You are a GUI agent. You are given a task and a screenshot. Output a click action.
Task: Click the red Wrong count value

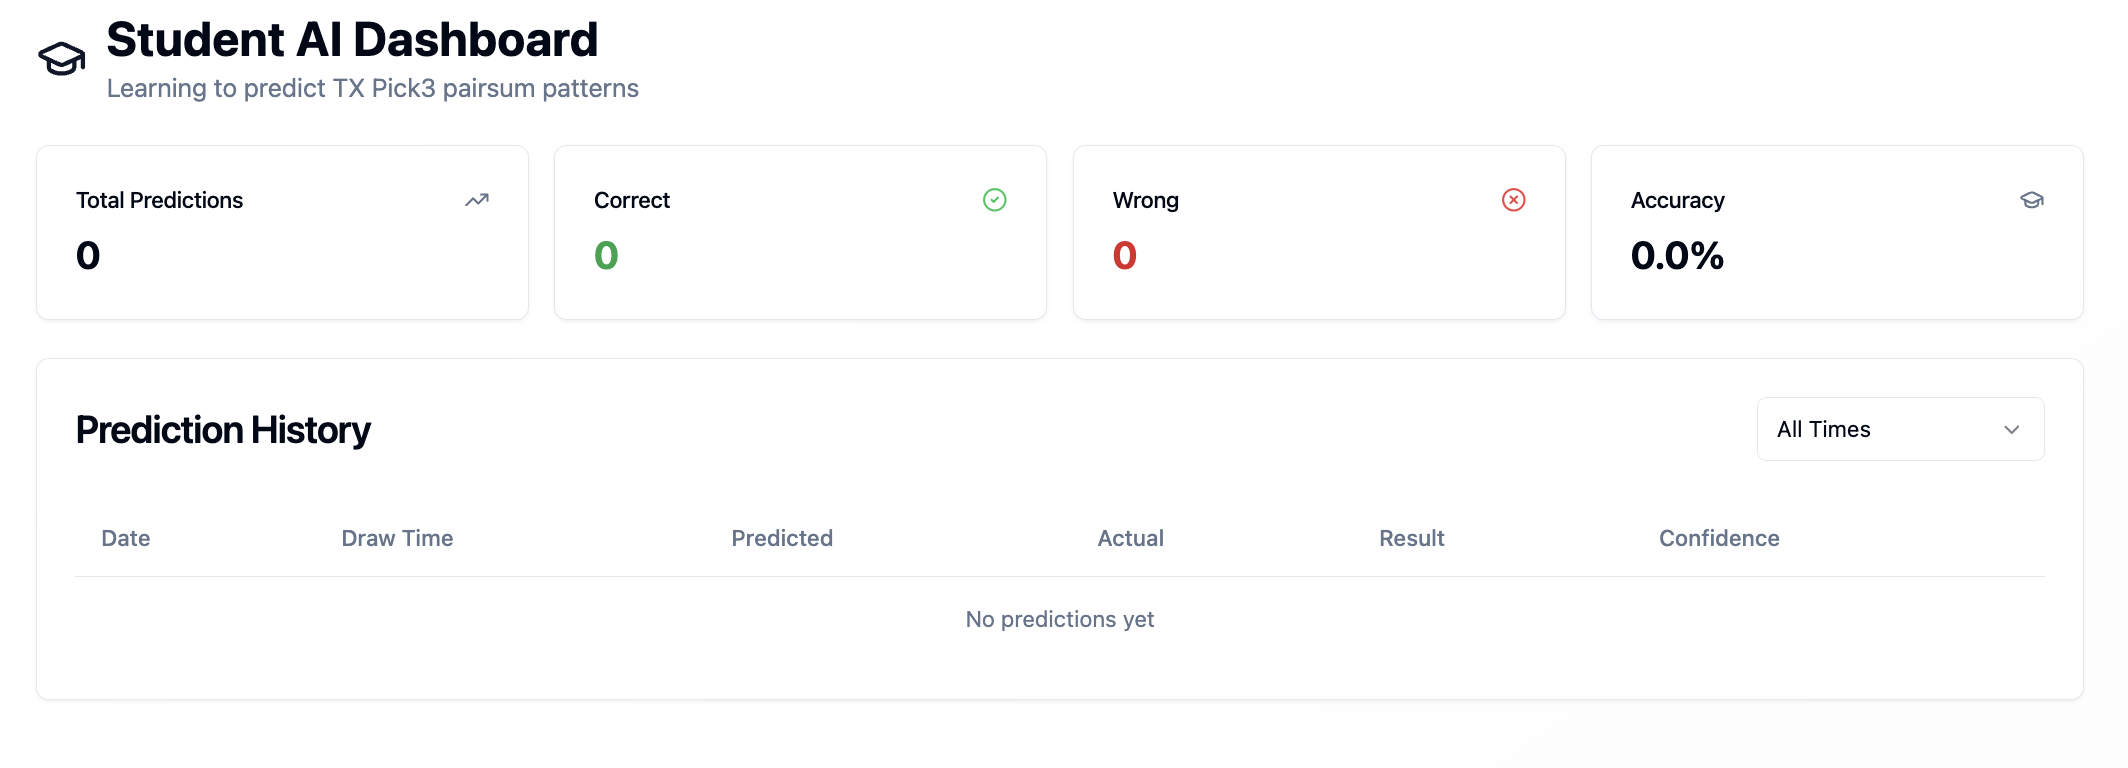pyautogui.click(x=1125, y=256)
